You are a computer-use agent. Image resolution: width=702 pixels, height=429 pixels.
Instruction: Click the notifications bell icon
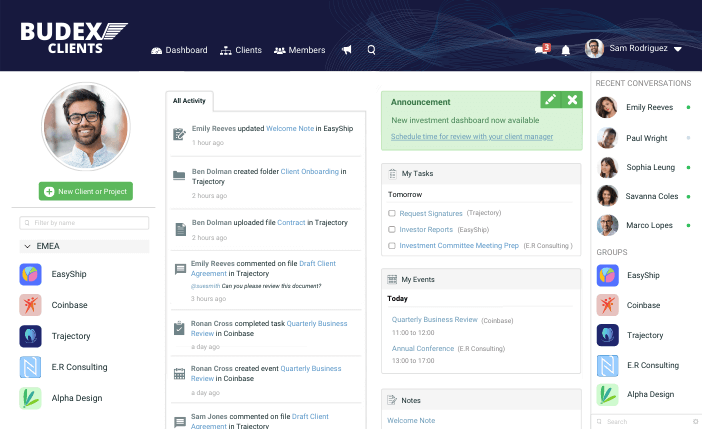[x=566, y=50]
